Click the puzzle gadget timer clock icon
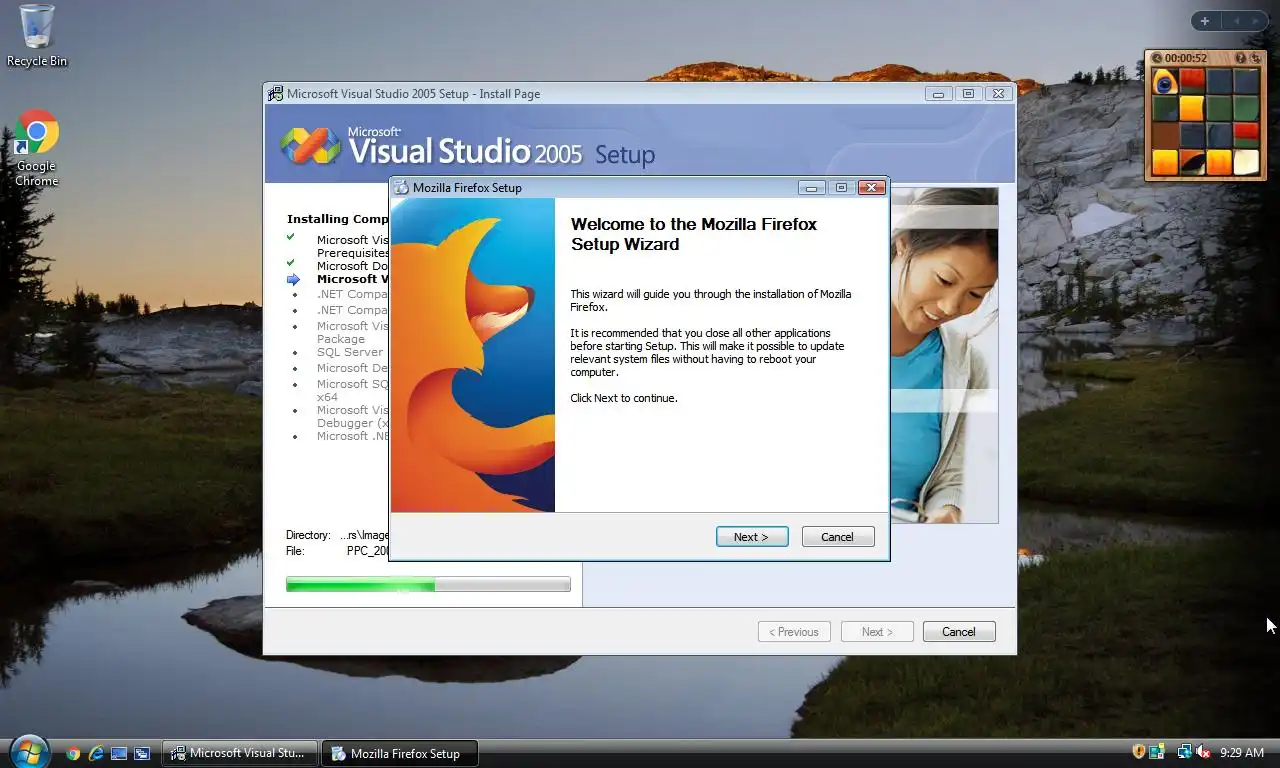The height and width of the screenshot is (768, 1280). point(1157,58)
